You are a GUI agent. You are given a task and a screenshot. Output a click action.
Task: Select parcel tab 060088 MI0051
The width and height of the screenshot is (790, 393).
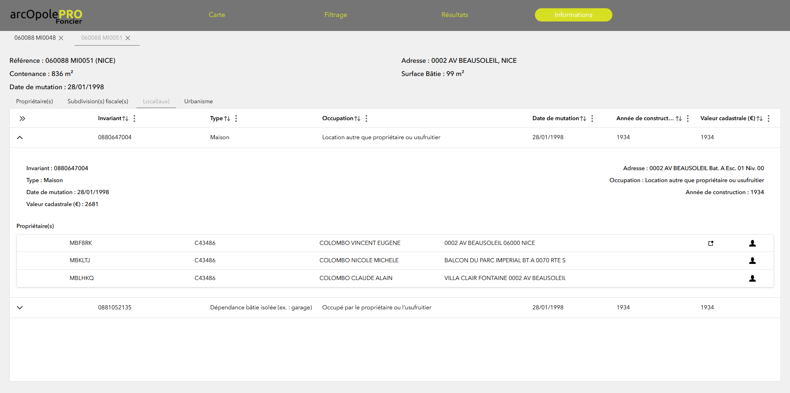(101, 38)
